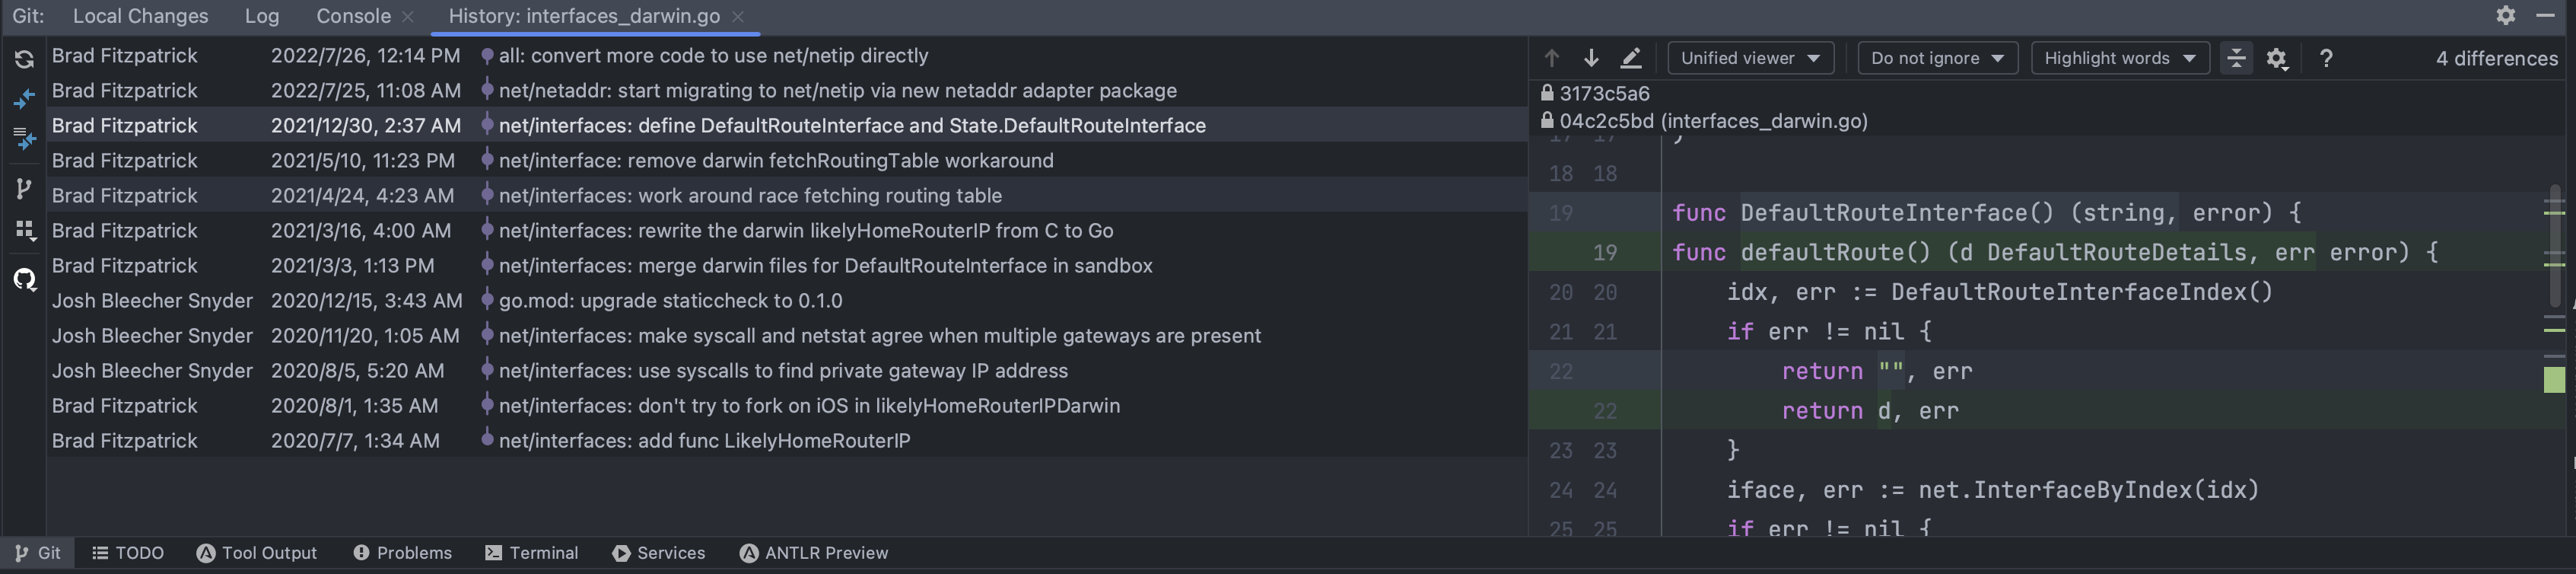This screenshot has width=2576, height=574.
Task: Open Git panel settings gear at top right
Action: point(2506,15)
